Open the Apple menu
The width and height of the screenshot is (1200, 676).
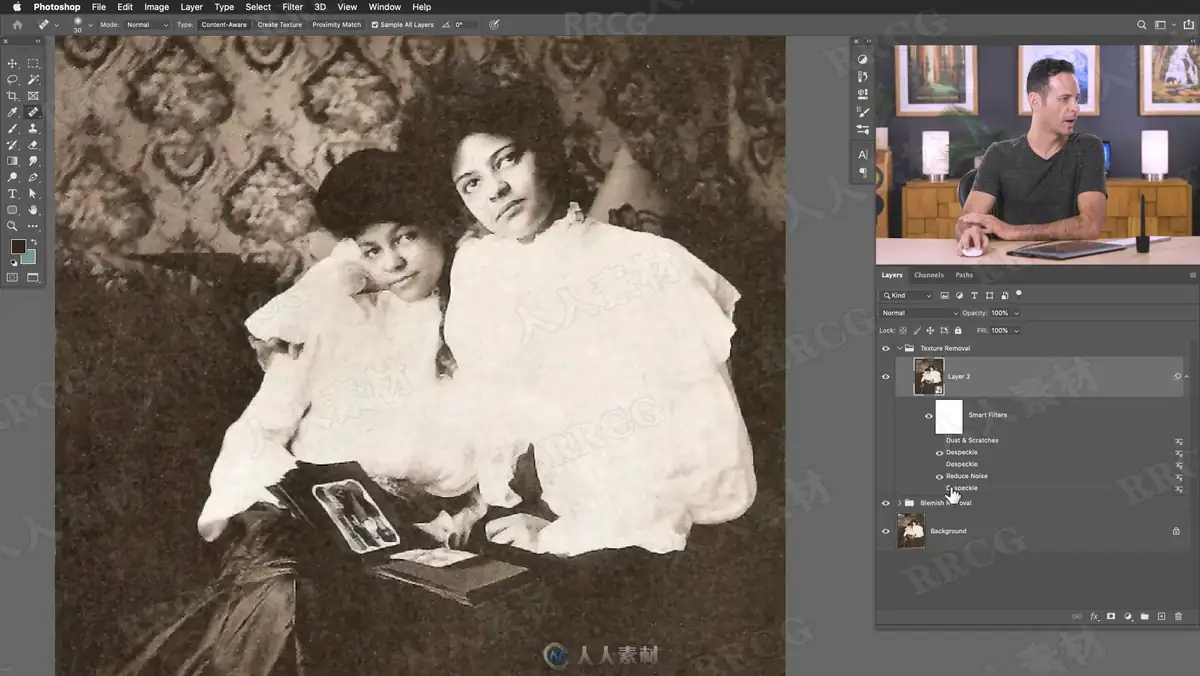pyautogui.click(x=16, y=7)
